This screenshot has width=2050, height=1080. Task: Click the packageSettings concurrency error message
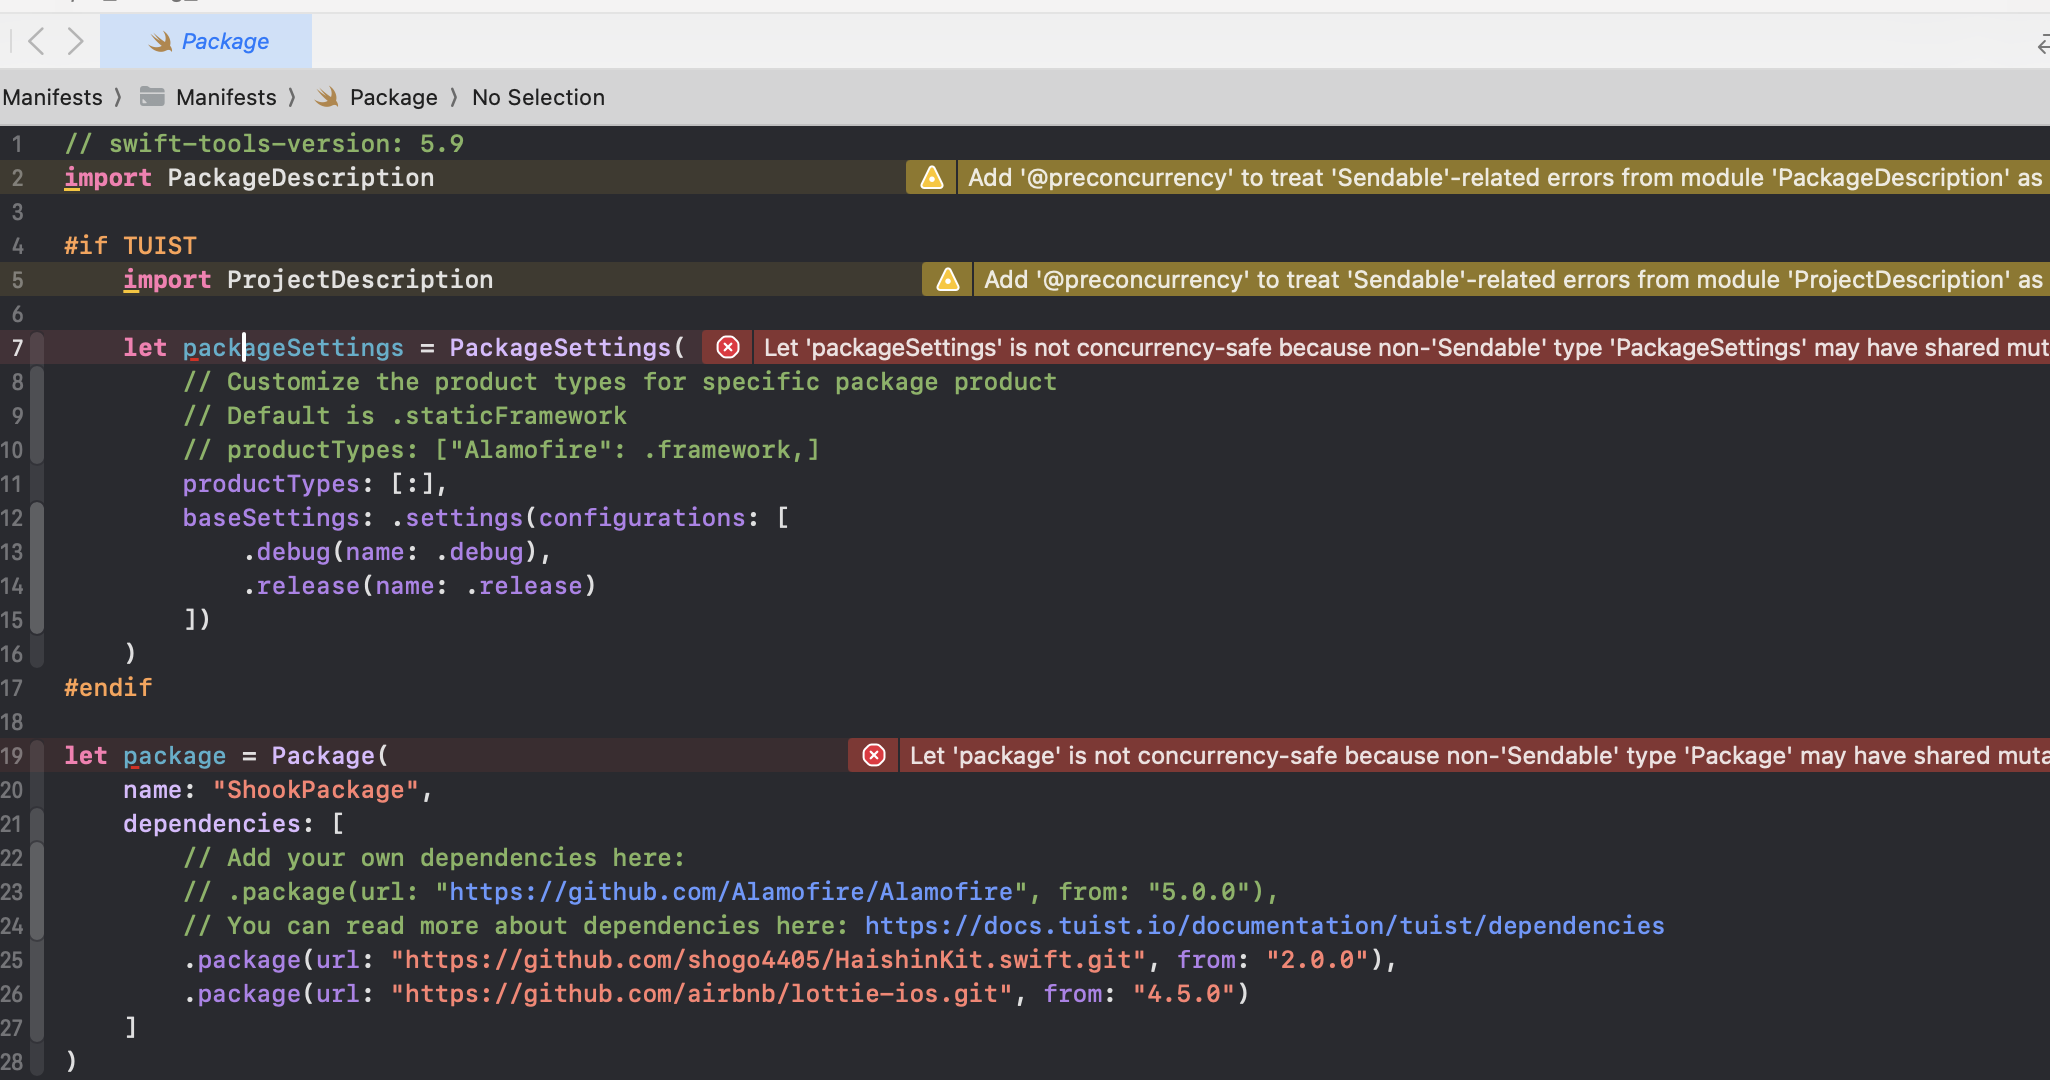[x=1405, y=348]
